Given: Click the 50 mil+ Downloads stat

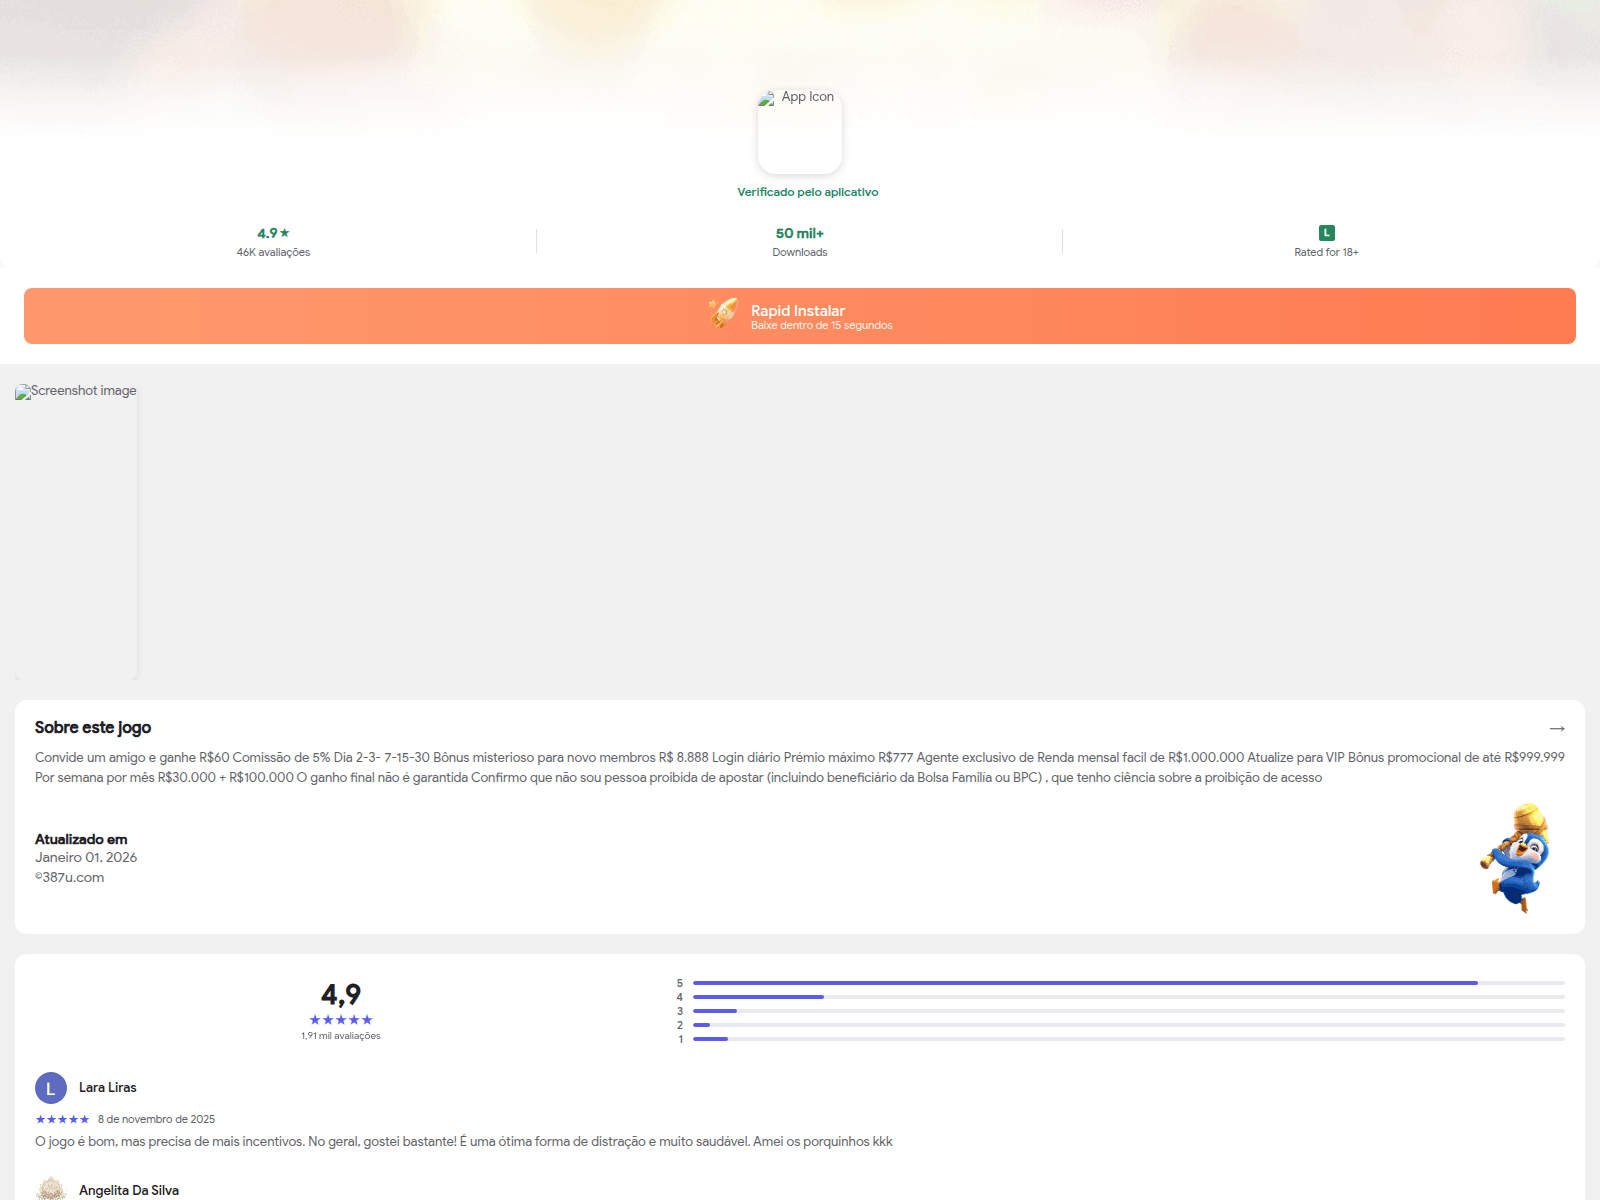Looking at the screenshot, I should (x=799, y=242).
